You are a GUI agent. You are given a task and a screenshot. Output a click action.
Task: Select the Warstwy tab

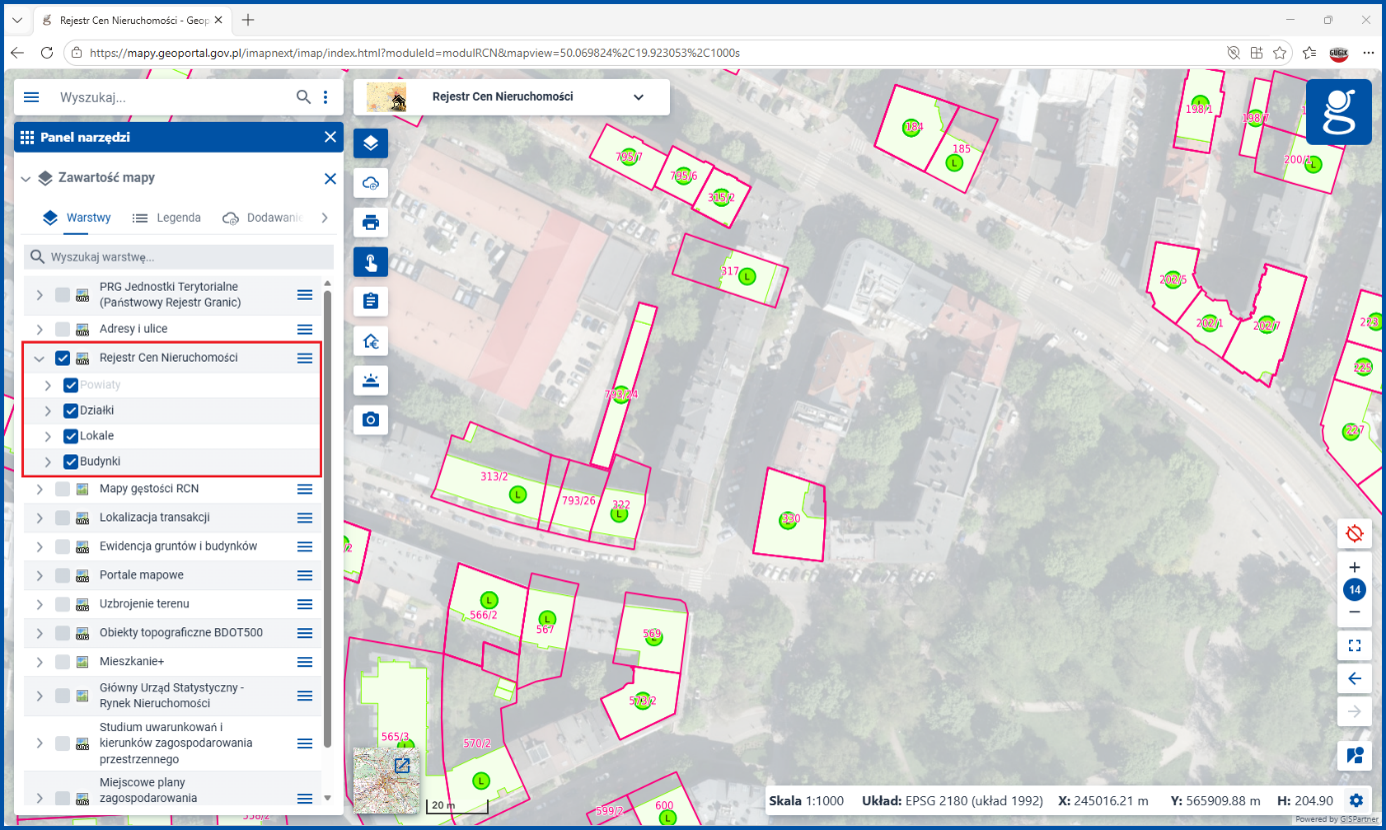(x=77, y=217)
